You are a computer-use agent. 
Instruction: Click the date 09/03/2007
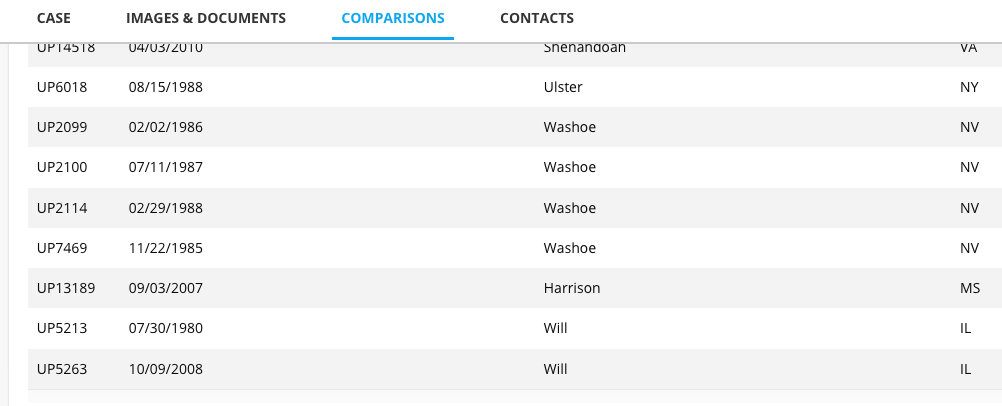click(x=166, y=288)
